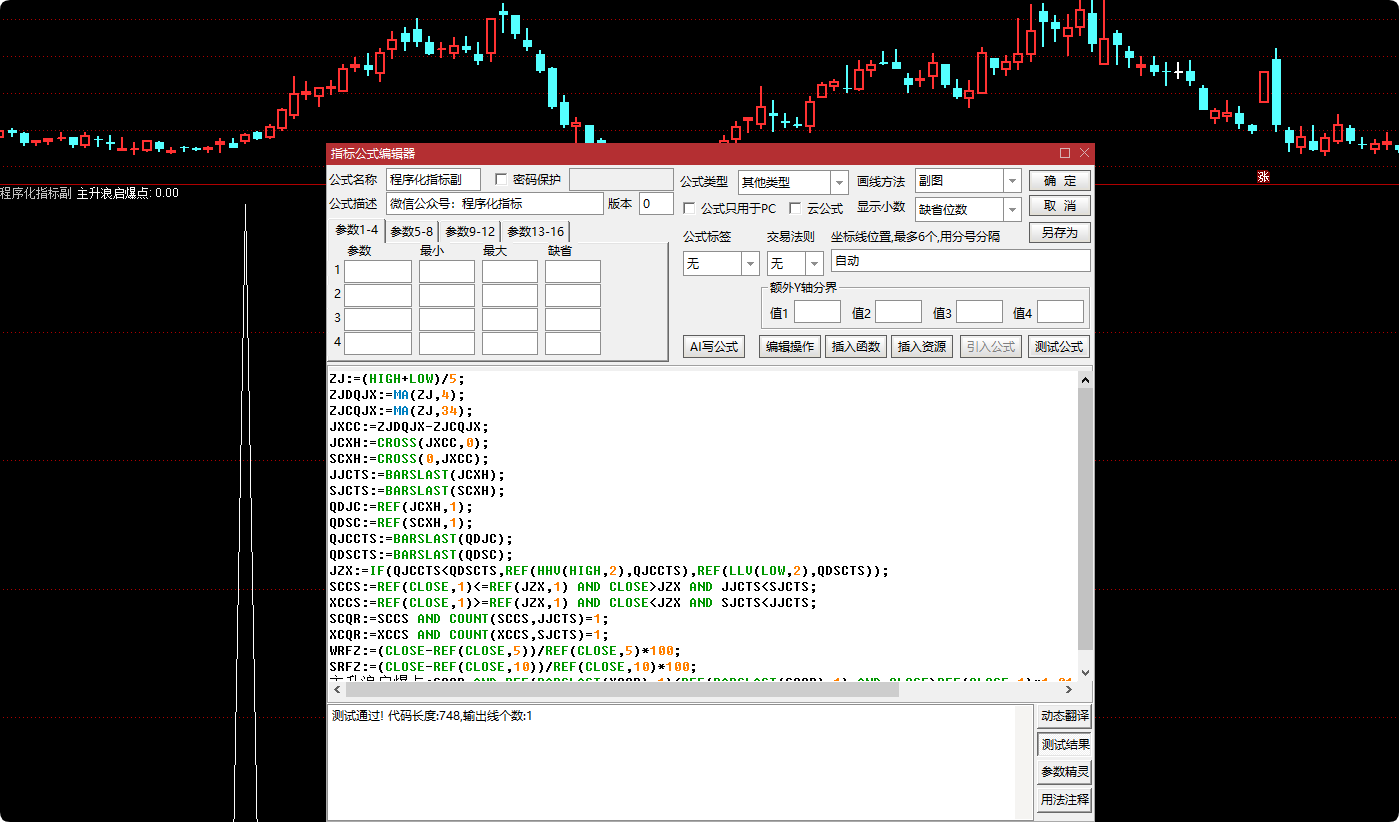Close the 指标公式编辑器 dialog
The image size is (1399, 822).
tap(1083, 153)
